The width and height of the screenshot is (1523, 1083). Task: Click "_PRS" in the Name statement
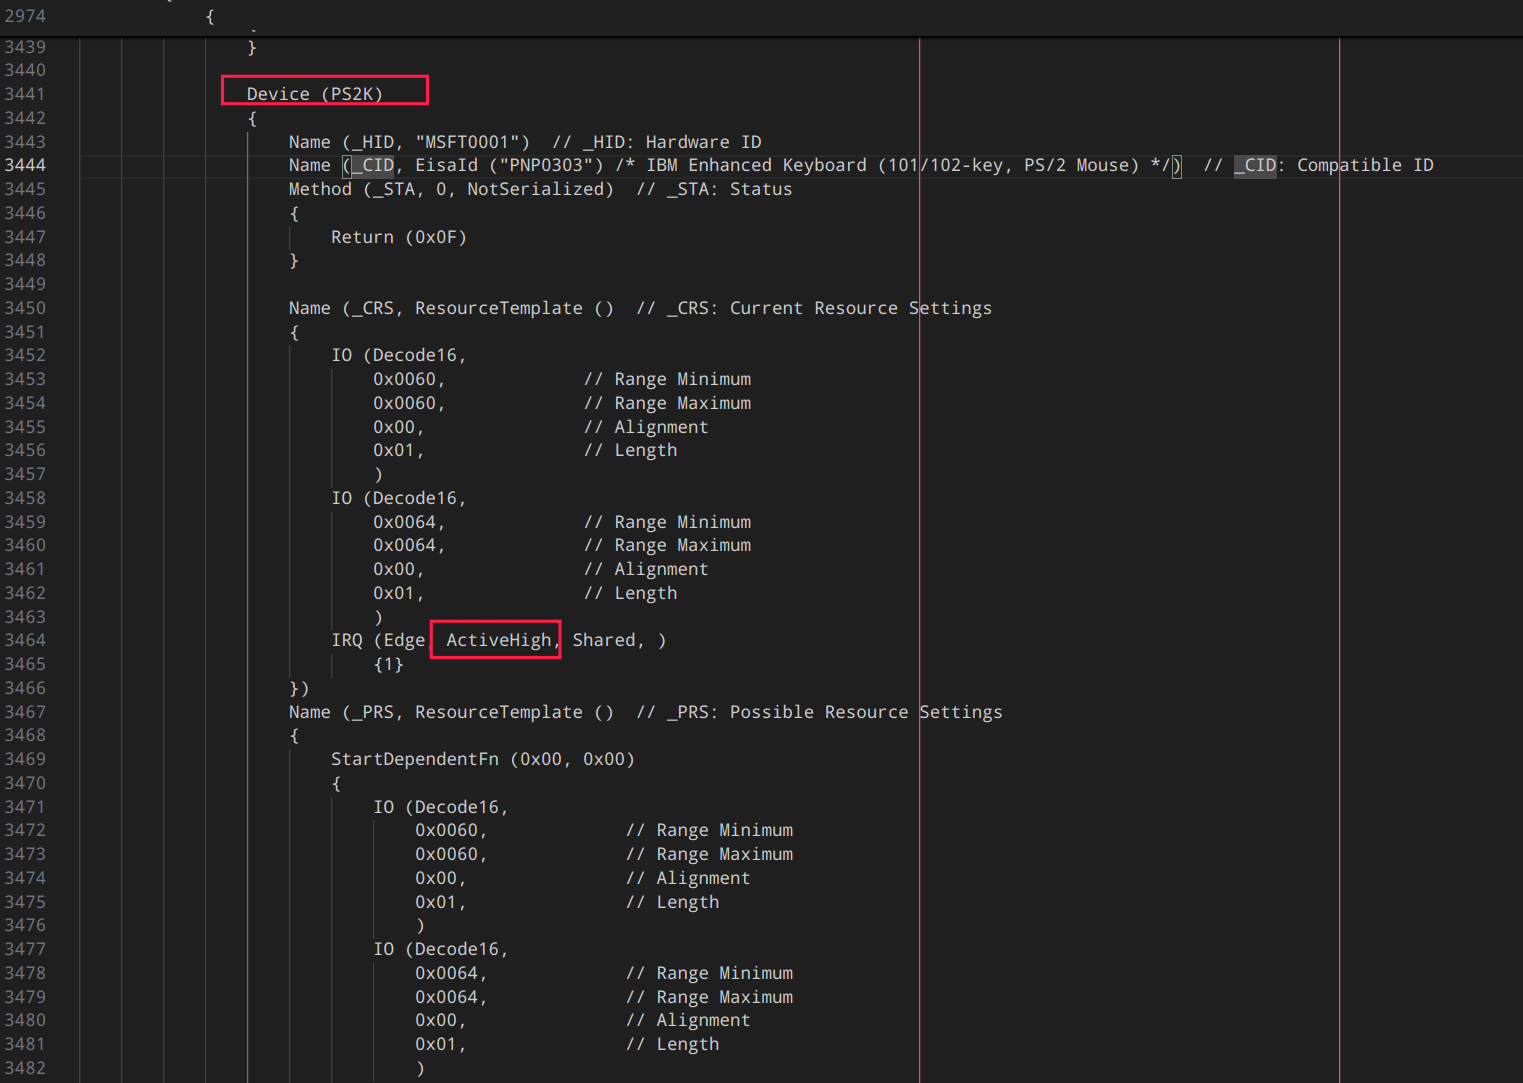[x=373, y=712]
